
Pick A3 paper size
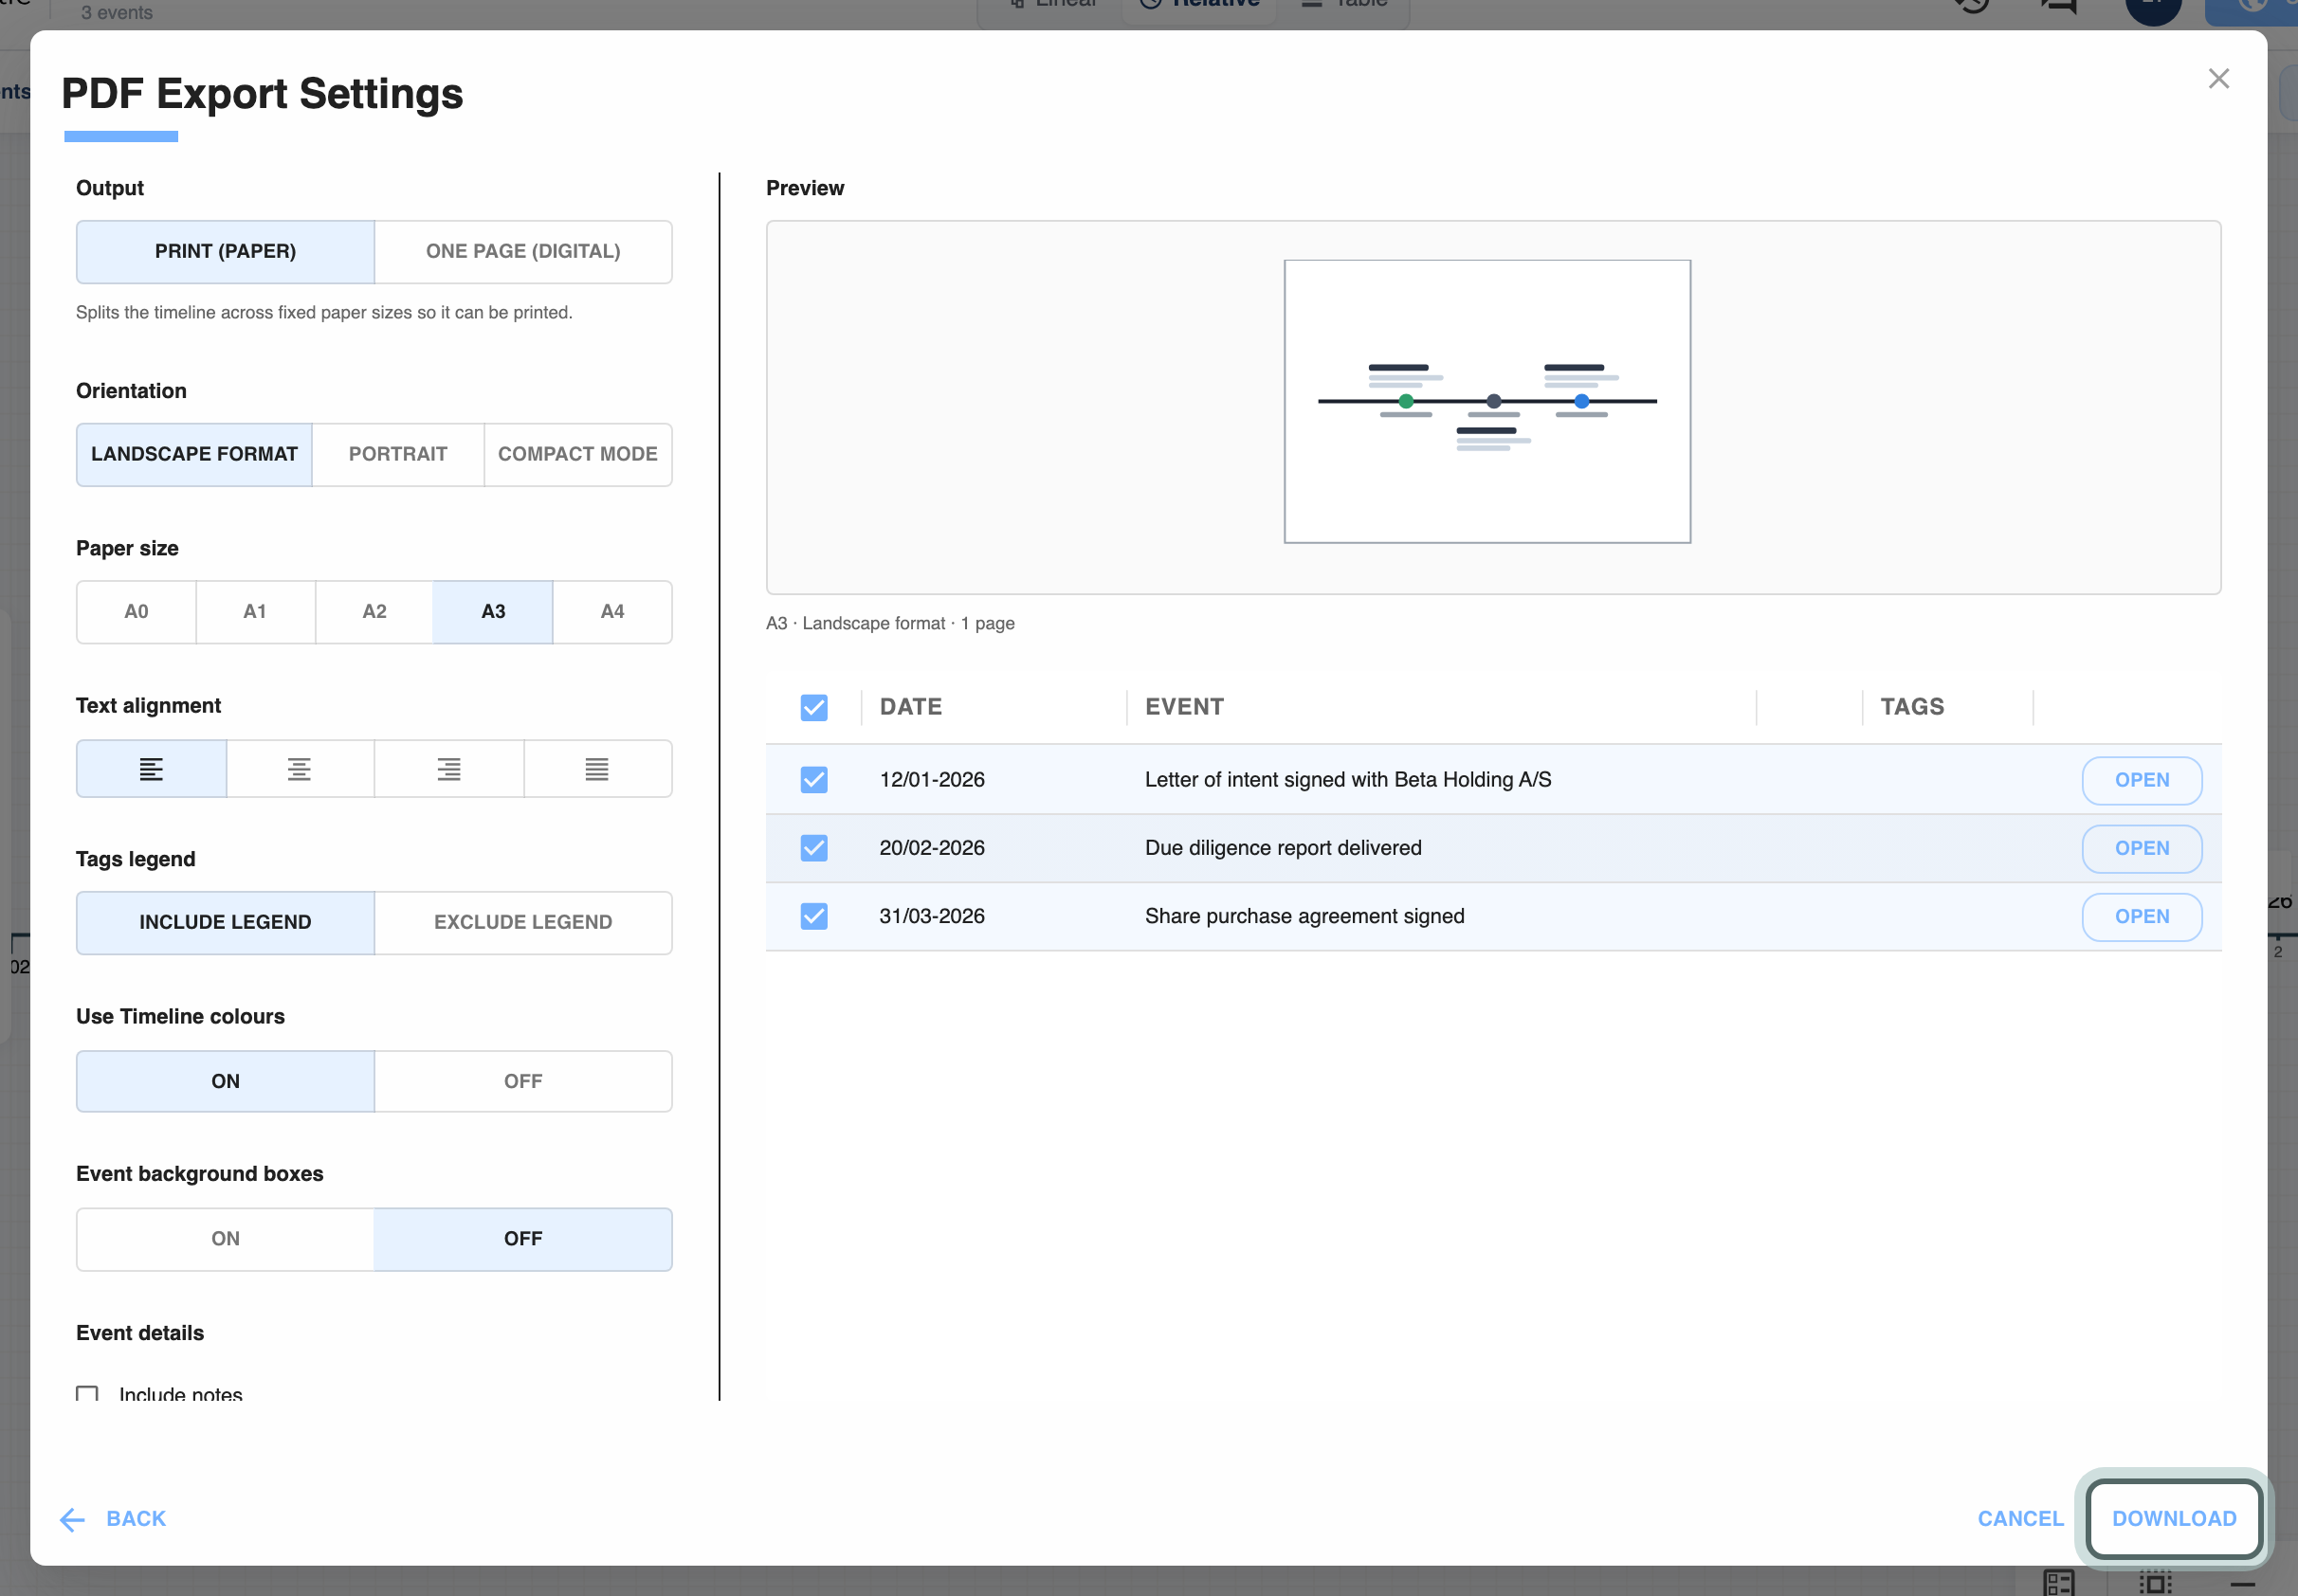pos(493,612)
